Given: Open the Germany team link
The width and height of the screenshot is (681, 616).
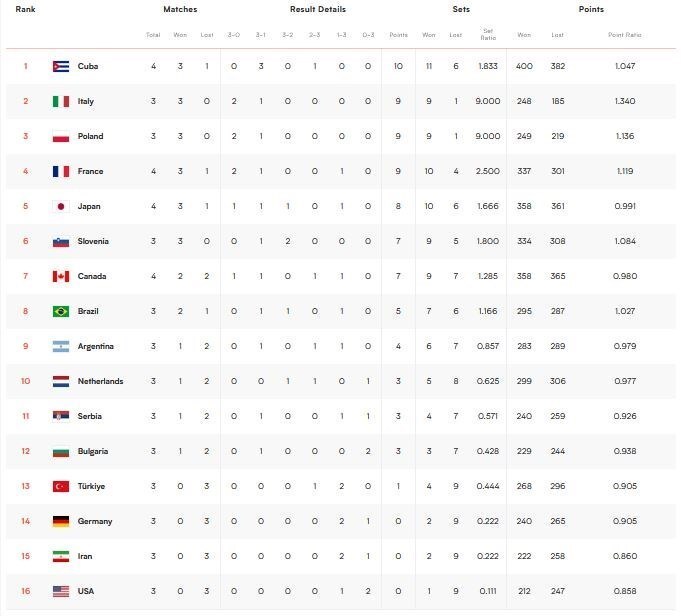Looking at the screenshot, I should click(95, 521).
